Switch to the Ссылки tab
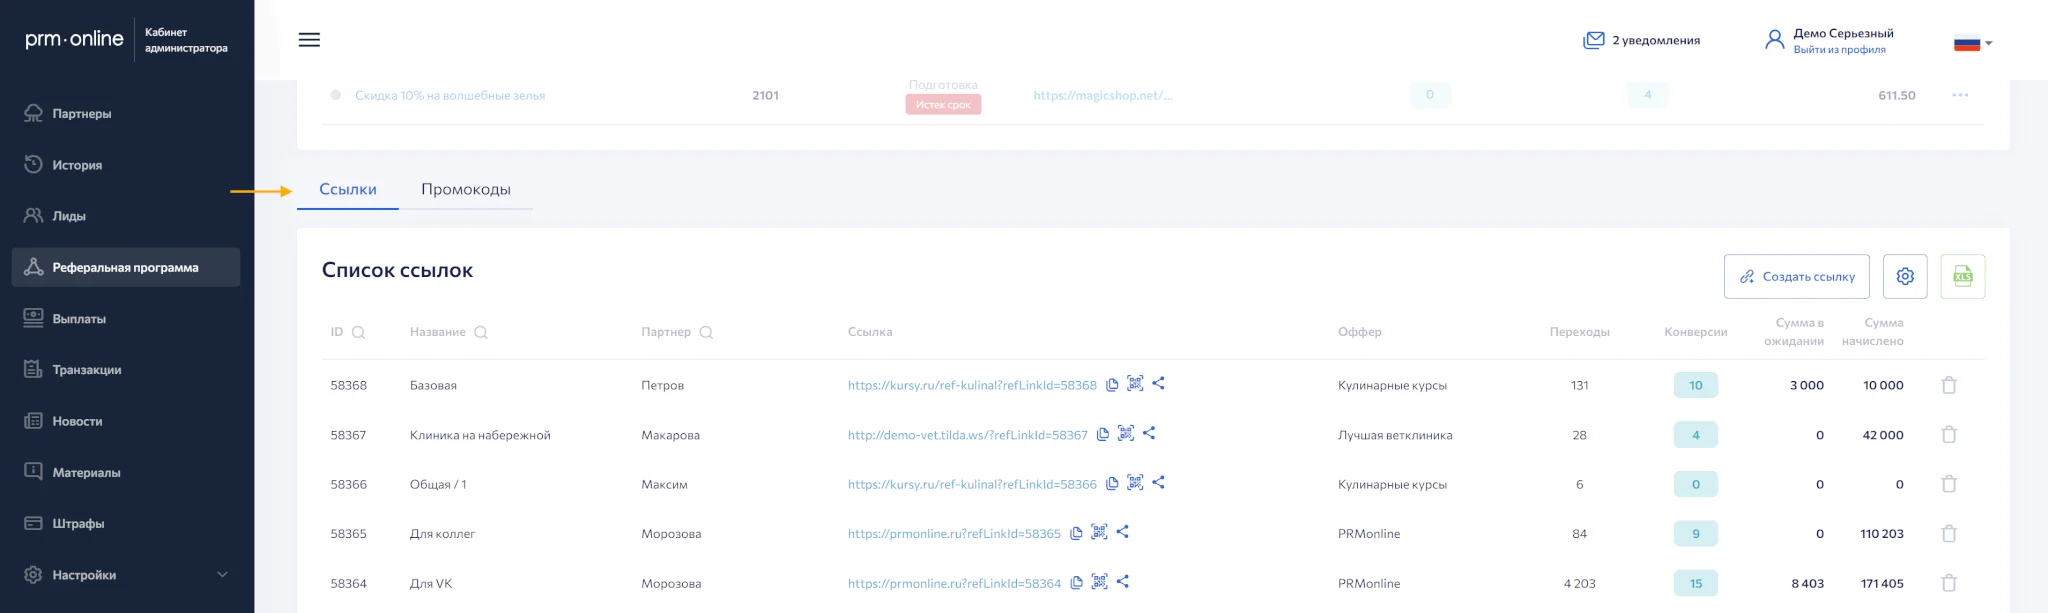The width and height of the screenshot is (2048, 613). [348, 189]
